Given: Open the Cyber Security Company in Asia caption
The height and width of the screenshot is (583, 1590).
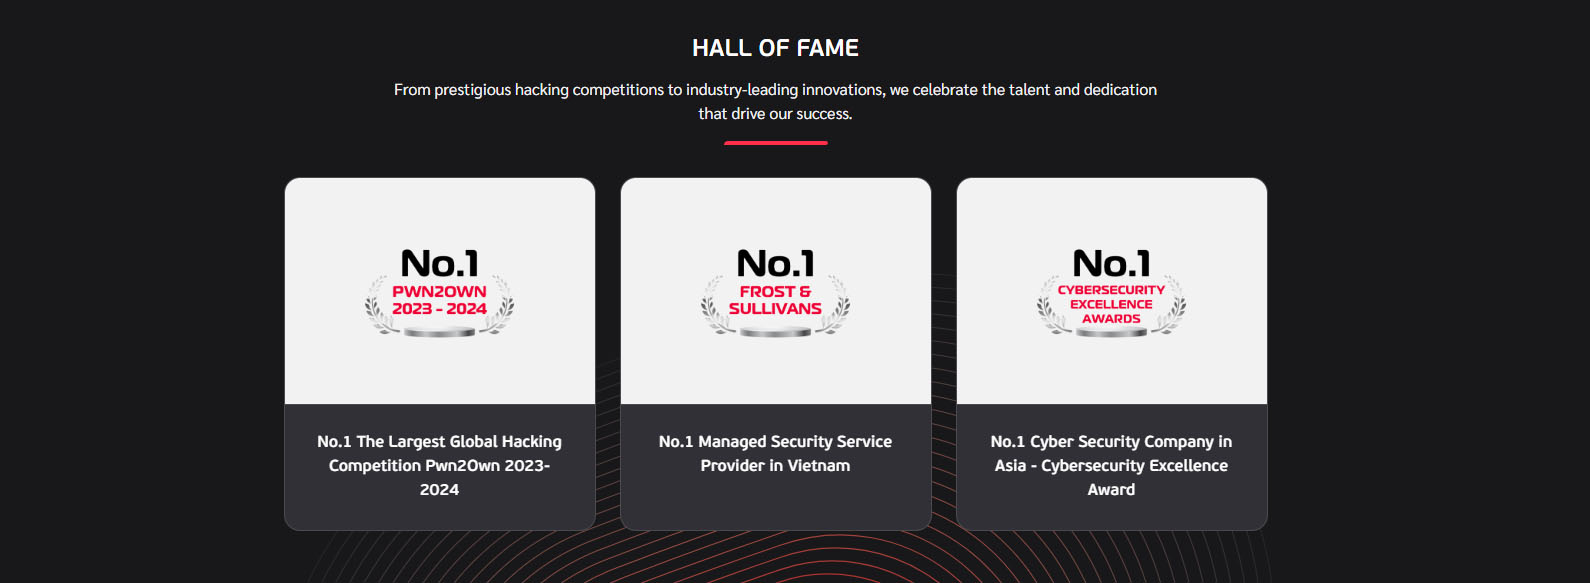Looking at the screenshot, I should 1112,465.
